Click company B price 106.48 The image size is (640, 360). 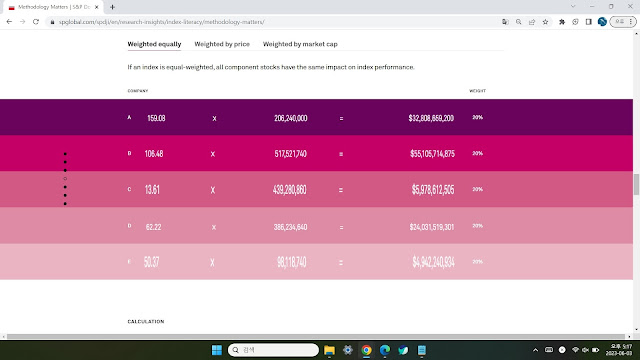(154, 154)
